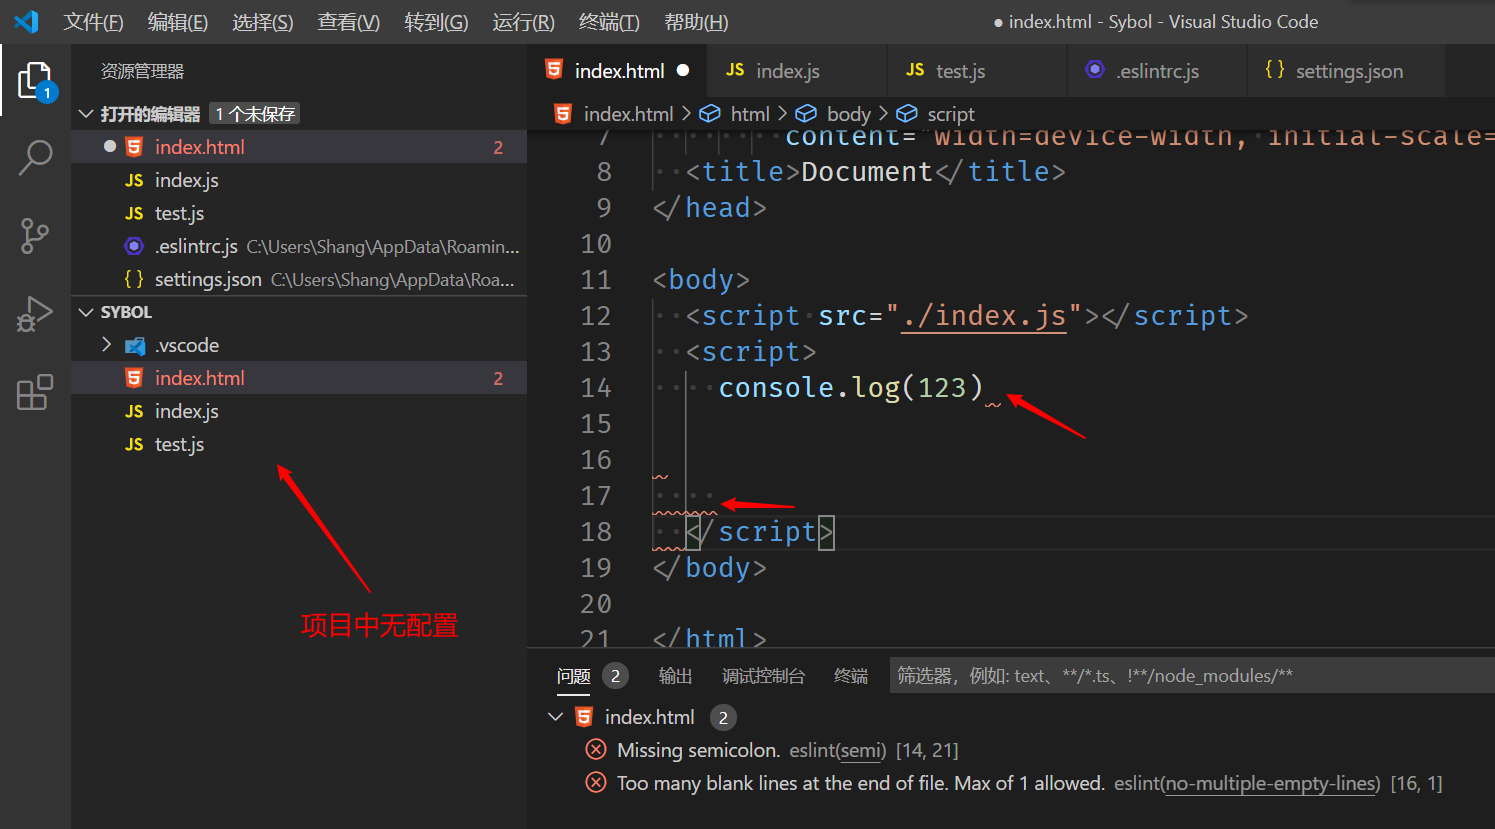Open index.js in SYBOL folder tree
1495x829 pixels.
coord(299,411)
